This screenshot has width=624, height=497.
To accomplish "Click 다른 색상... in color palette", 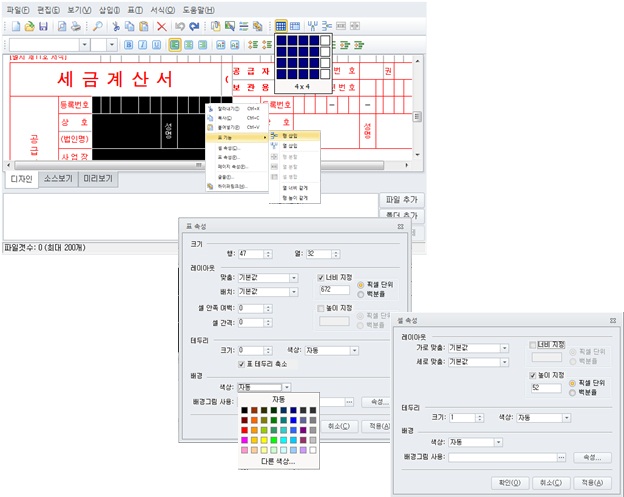I will (x=278, y=462).
